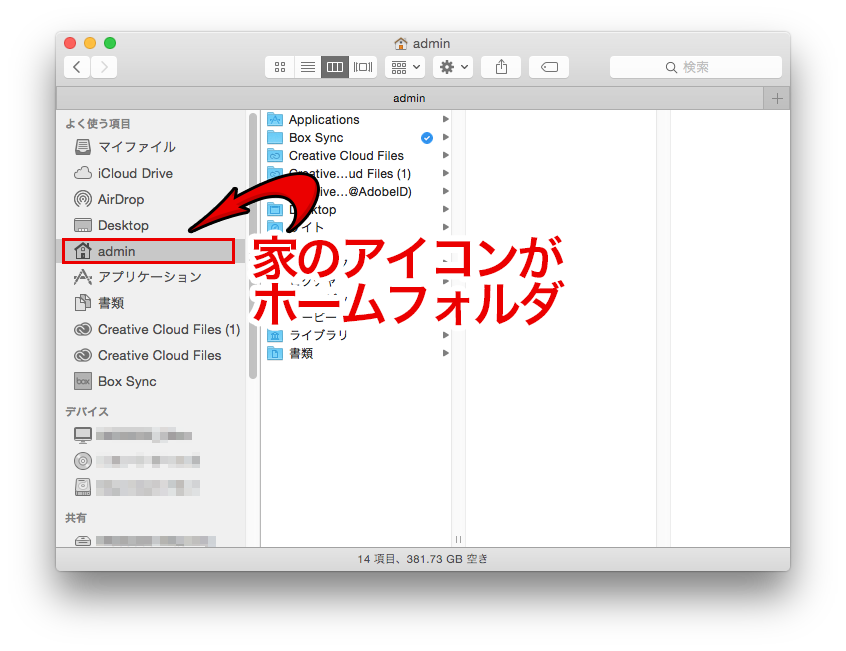Add a new tab with plus button
Image resolution: width=846 pixels, height=651 pixels.
click(777, 98)
